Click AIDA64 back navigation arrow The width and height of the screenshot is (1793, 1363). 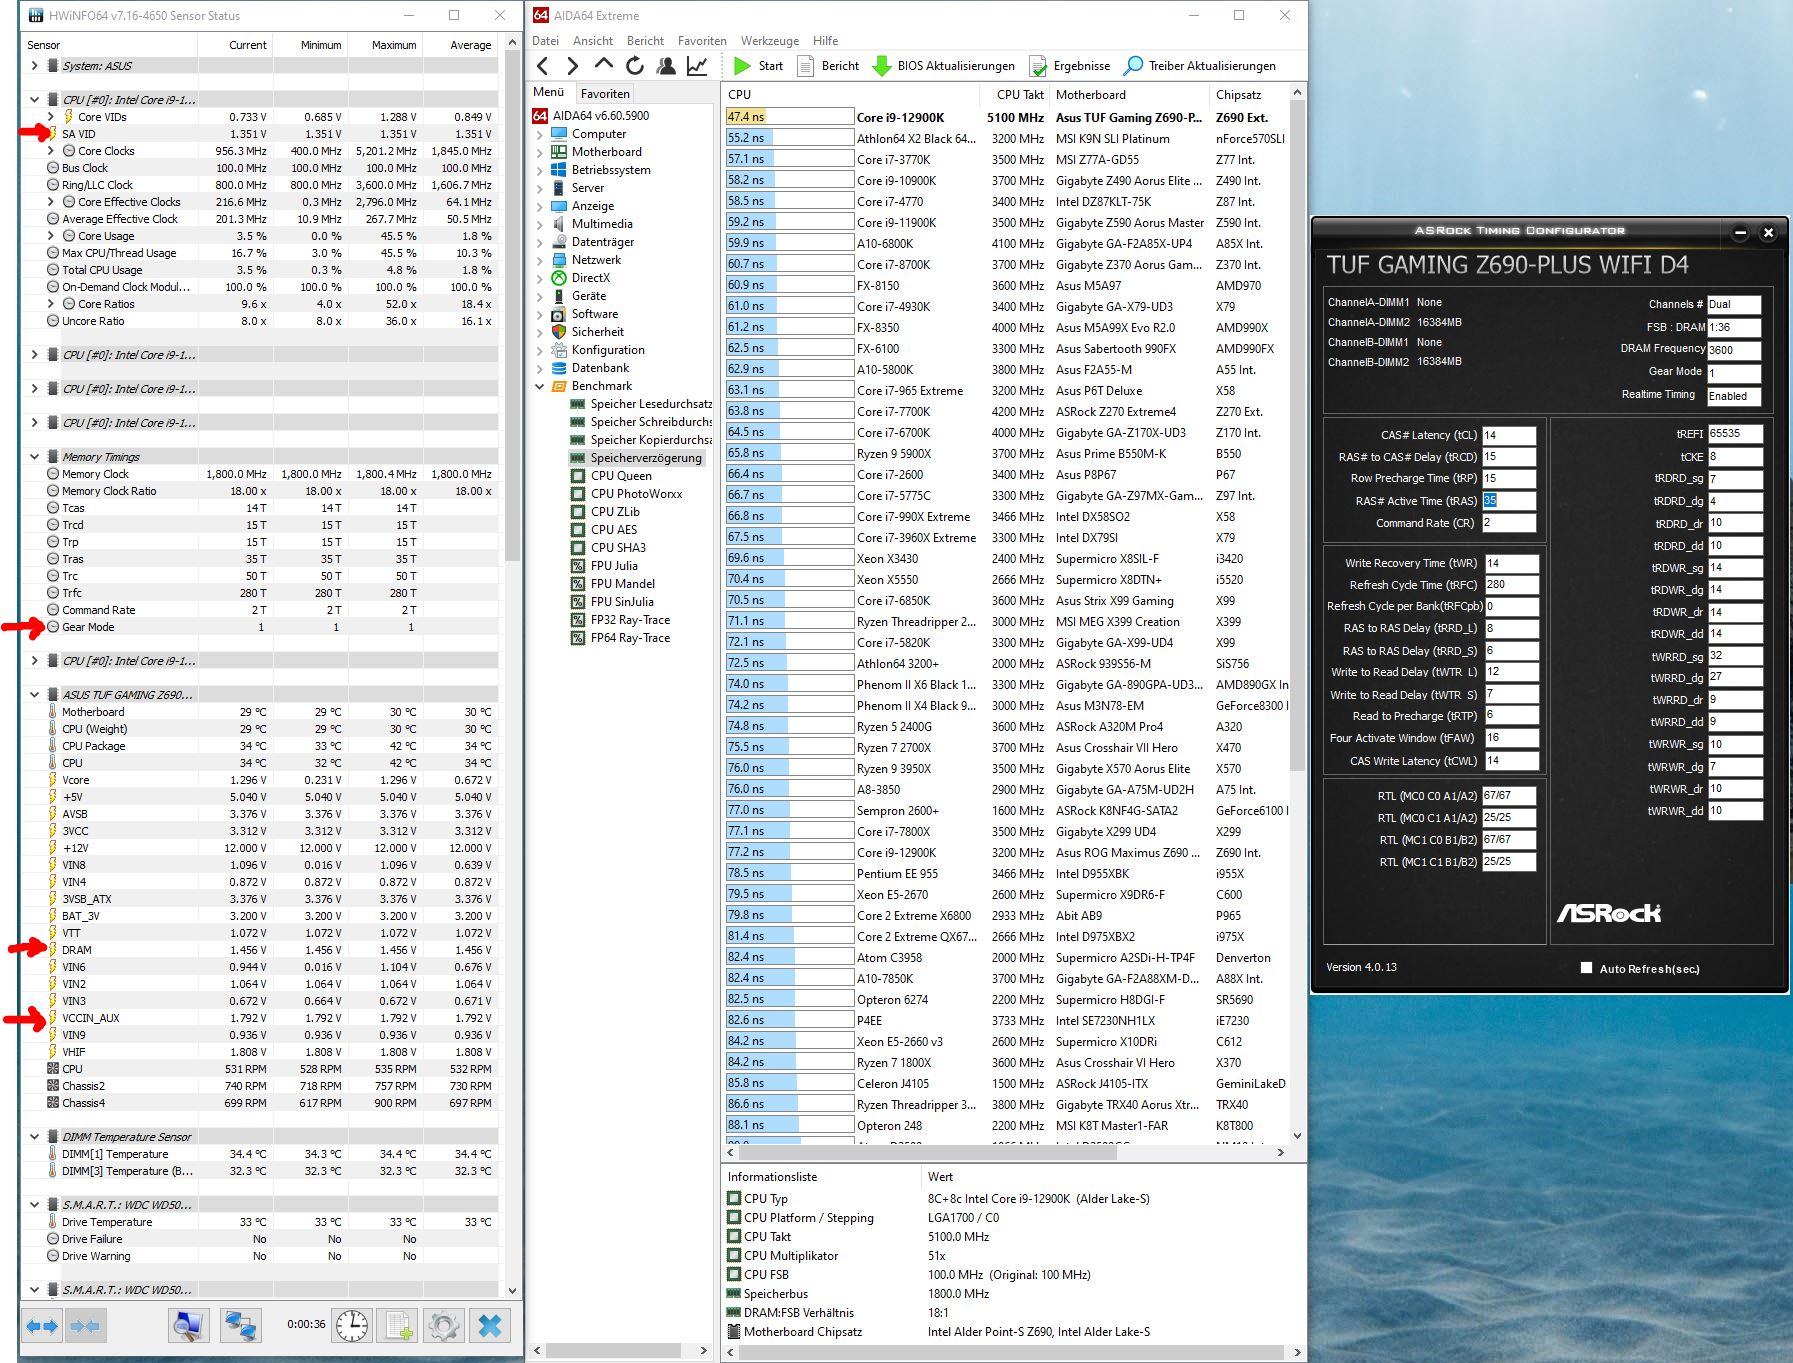point(543,66)
